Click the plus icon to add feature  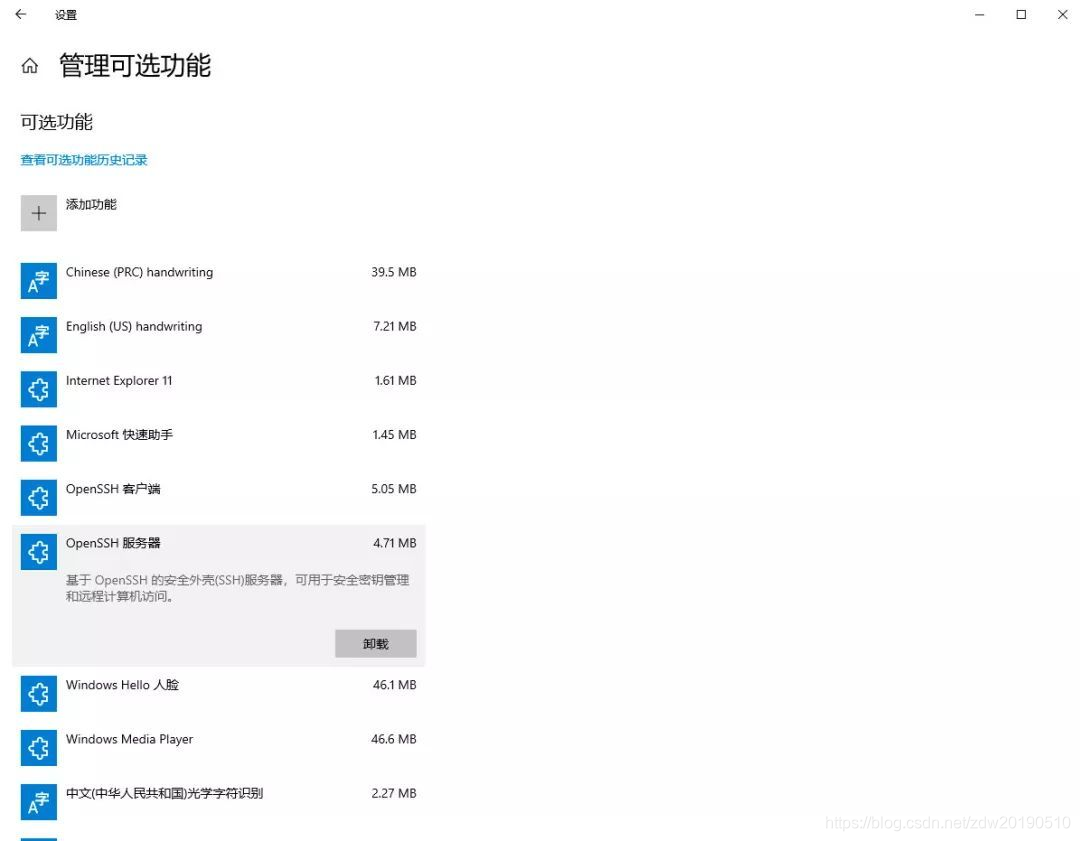39,213
